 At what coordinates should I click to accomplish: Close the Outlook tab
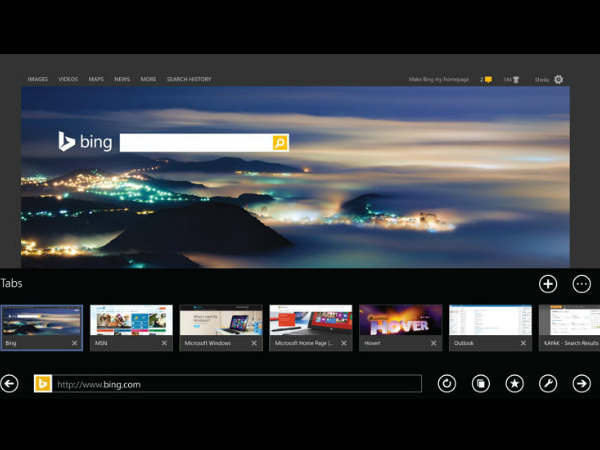pyautogui.click(x=523, y=343)
